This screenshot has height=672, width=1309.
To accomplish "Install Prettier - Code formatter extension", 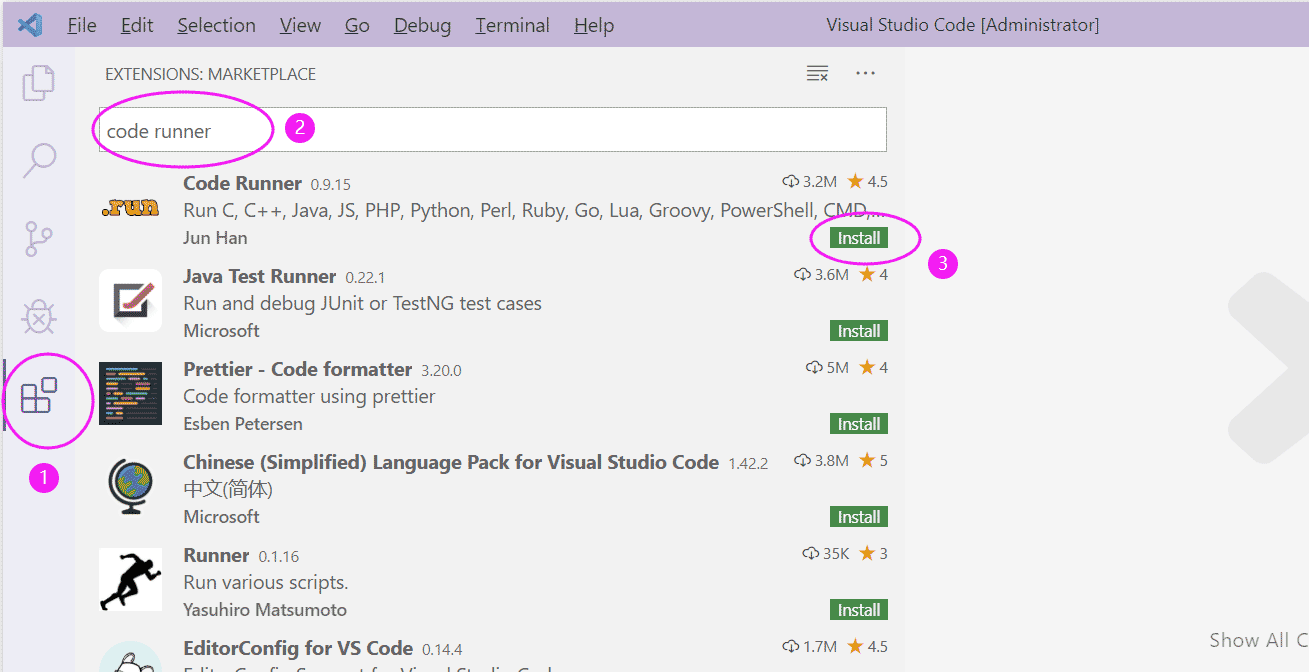I will (859, 424).
